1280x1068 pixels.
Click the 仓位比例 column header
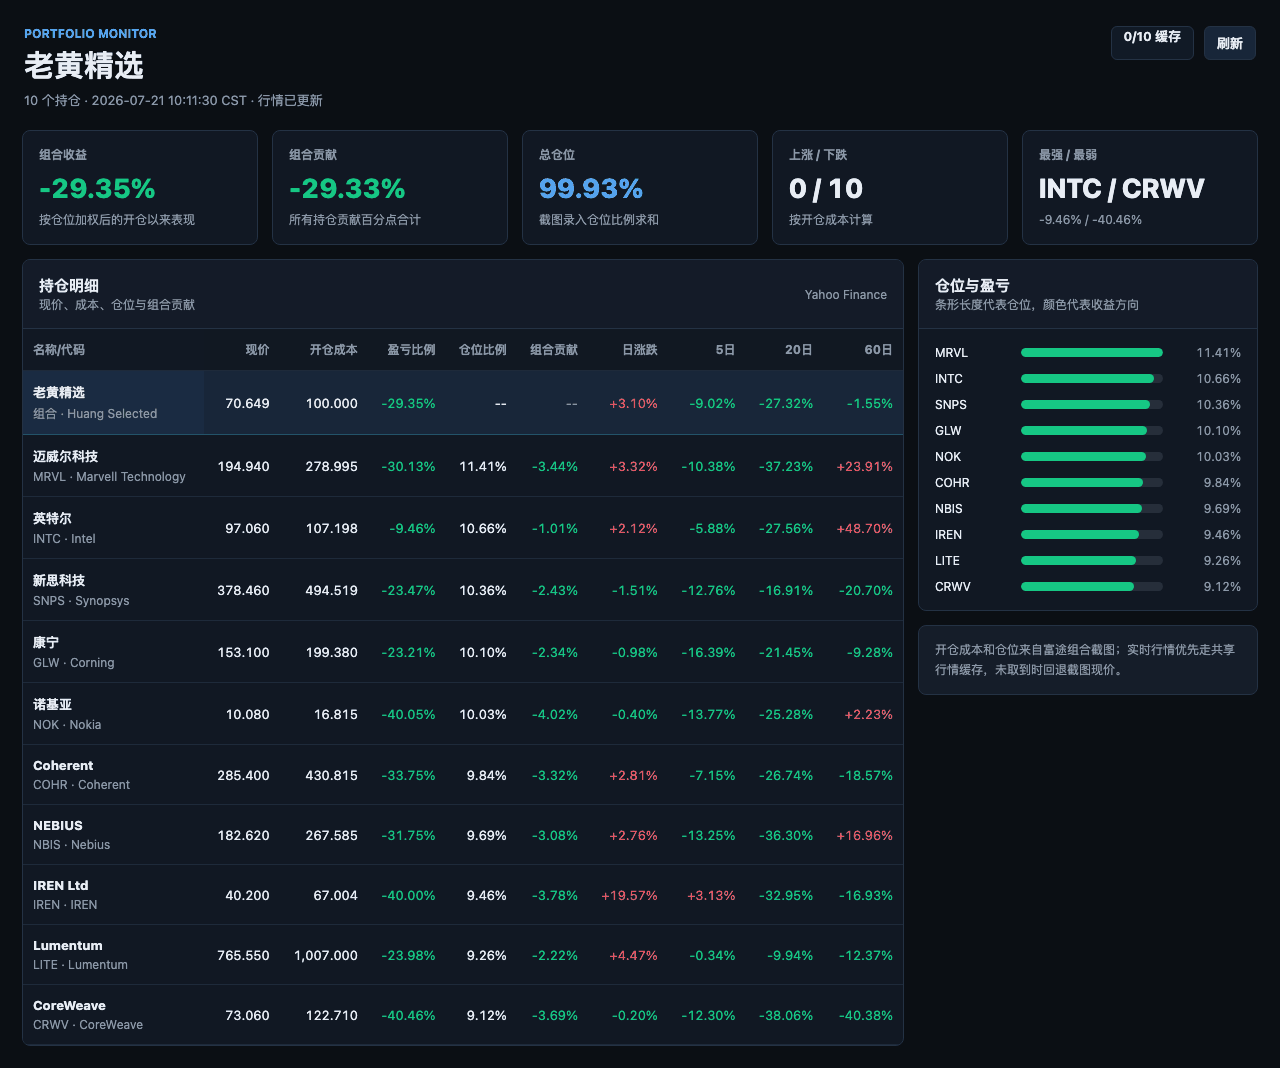[x=483, y=350]
